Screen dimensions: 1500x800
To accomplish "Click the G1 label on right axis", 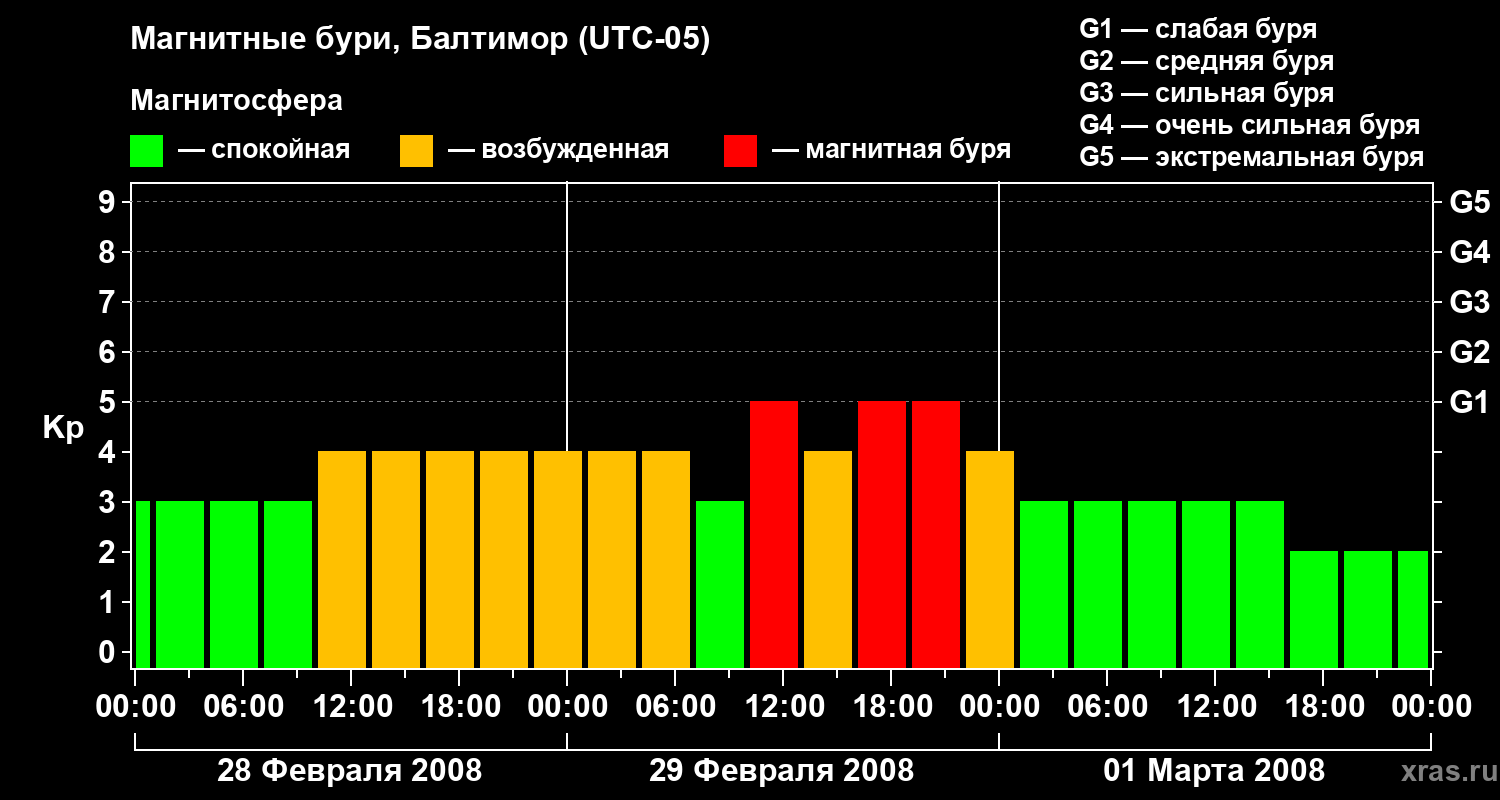I will [1468, 403].
